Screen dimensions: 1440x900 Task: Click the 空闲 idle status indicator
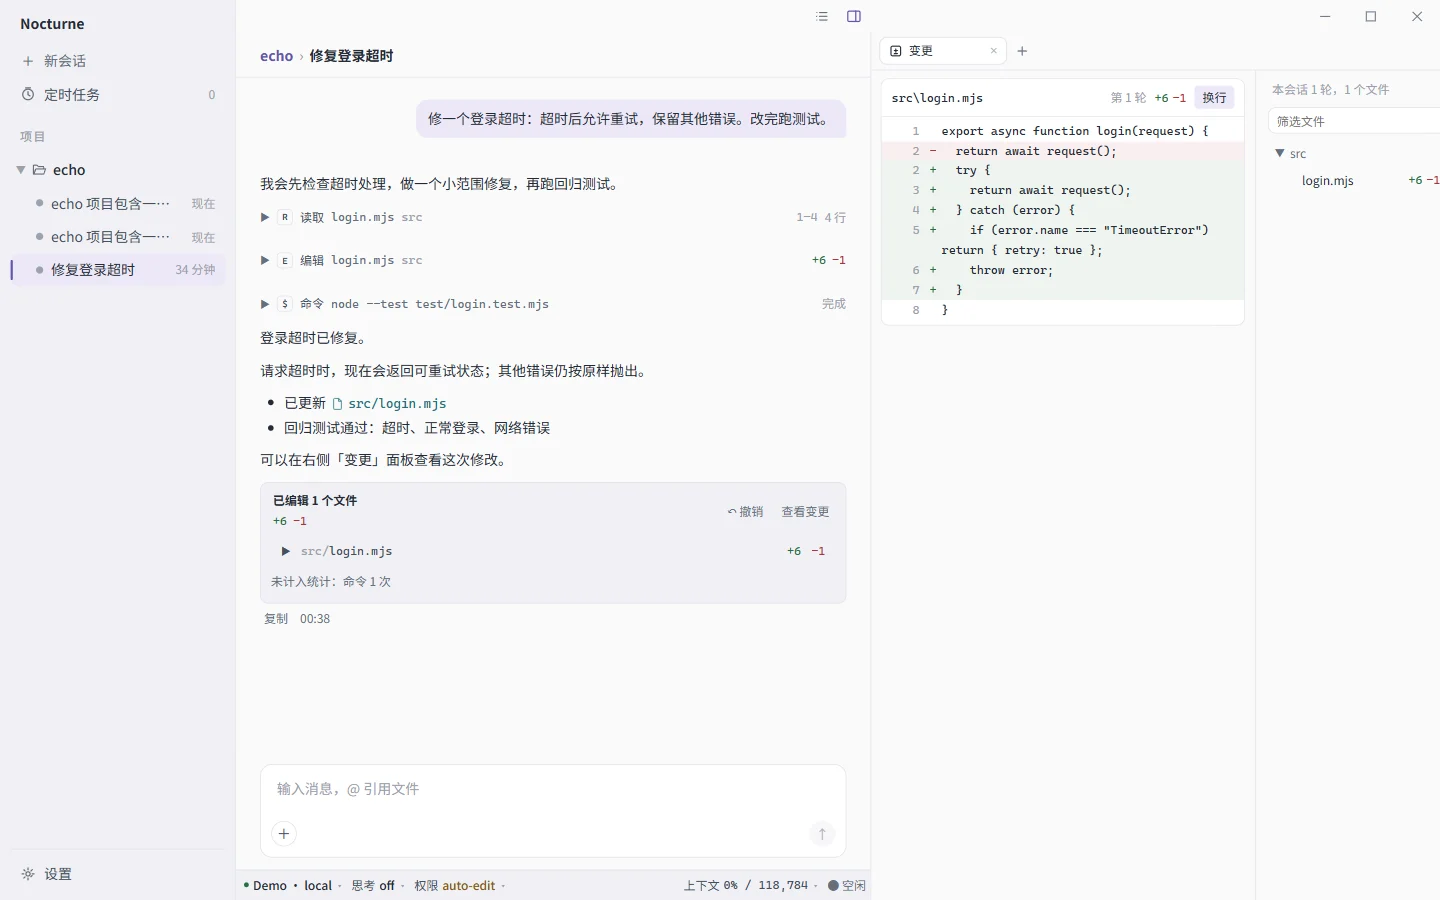[847, 886]
